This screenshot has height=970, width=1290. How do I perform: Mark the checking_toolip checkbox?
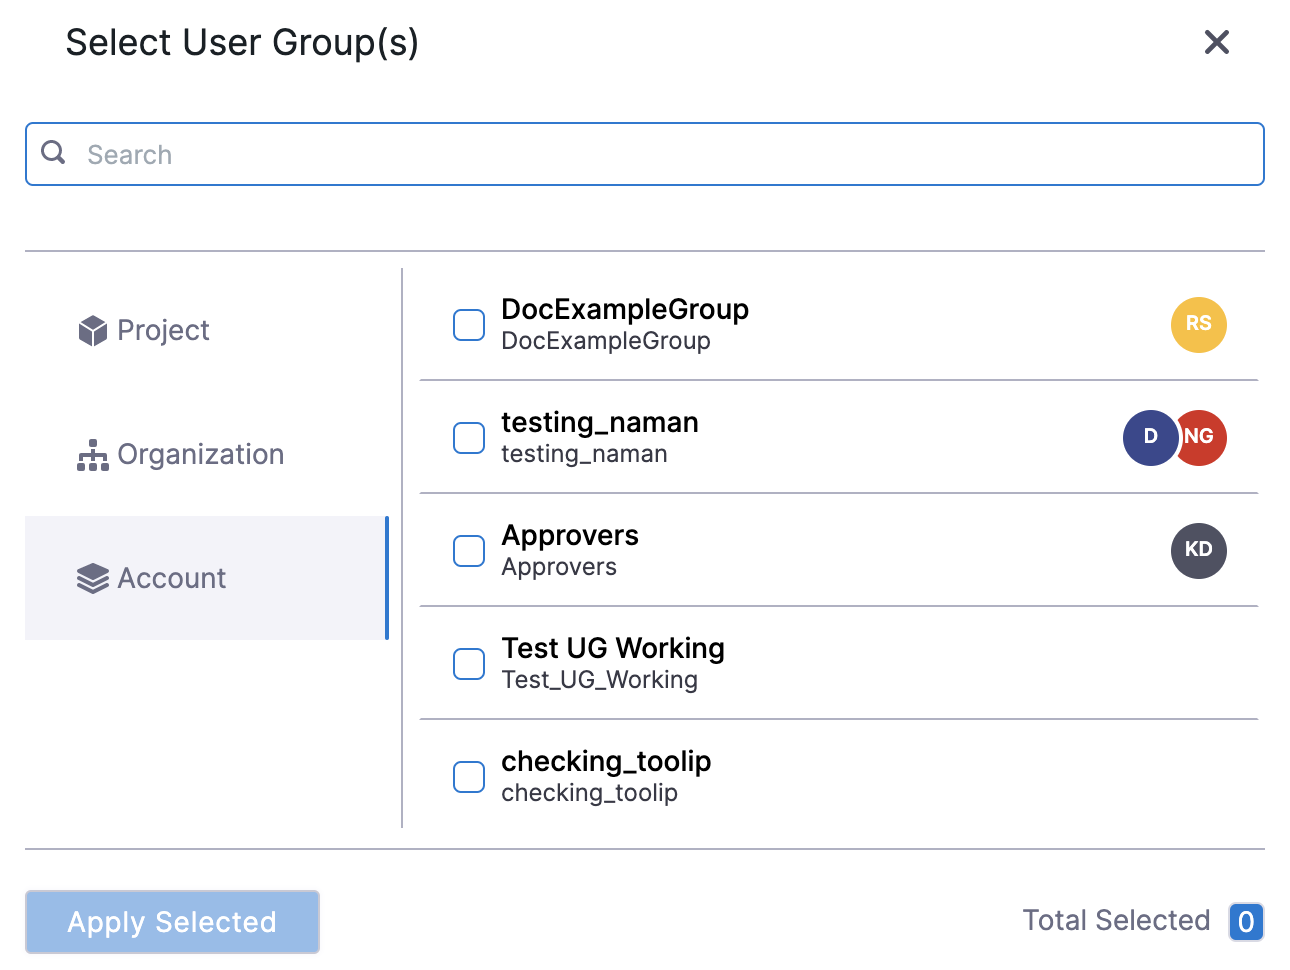pos(469,777)
